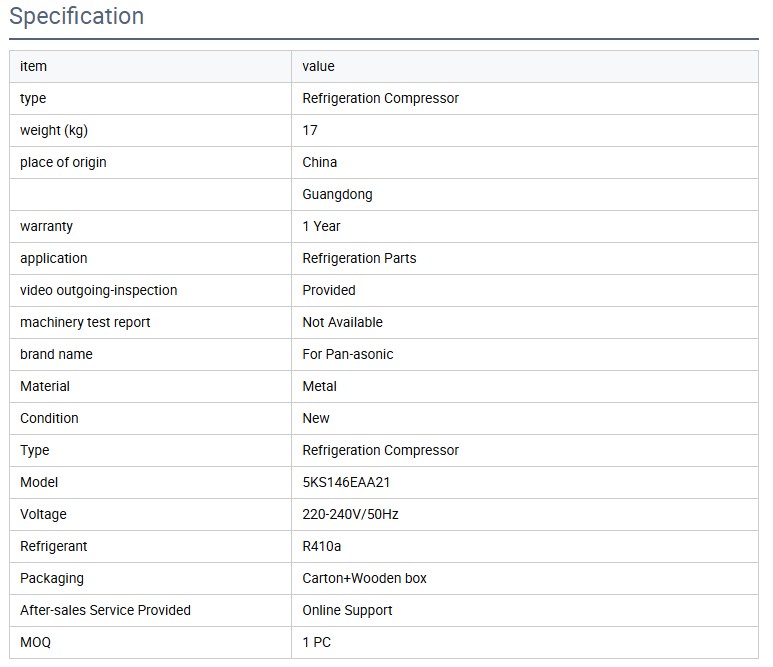Viewport: 773px width, 667px height.
Task: Click the 'place of origin' label
Action: [x=63, y=162]
